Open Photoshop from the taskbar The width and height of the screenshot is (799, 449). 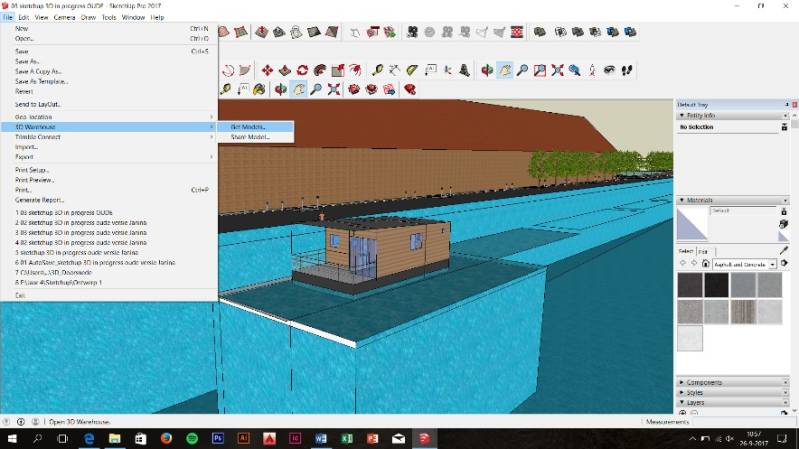[x=218, y=438]
